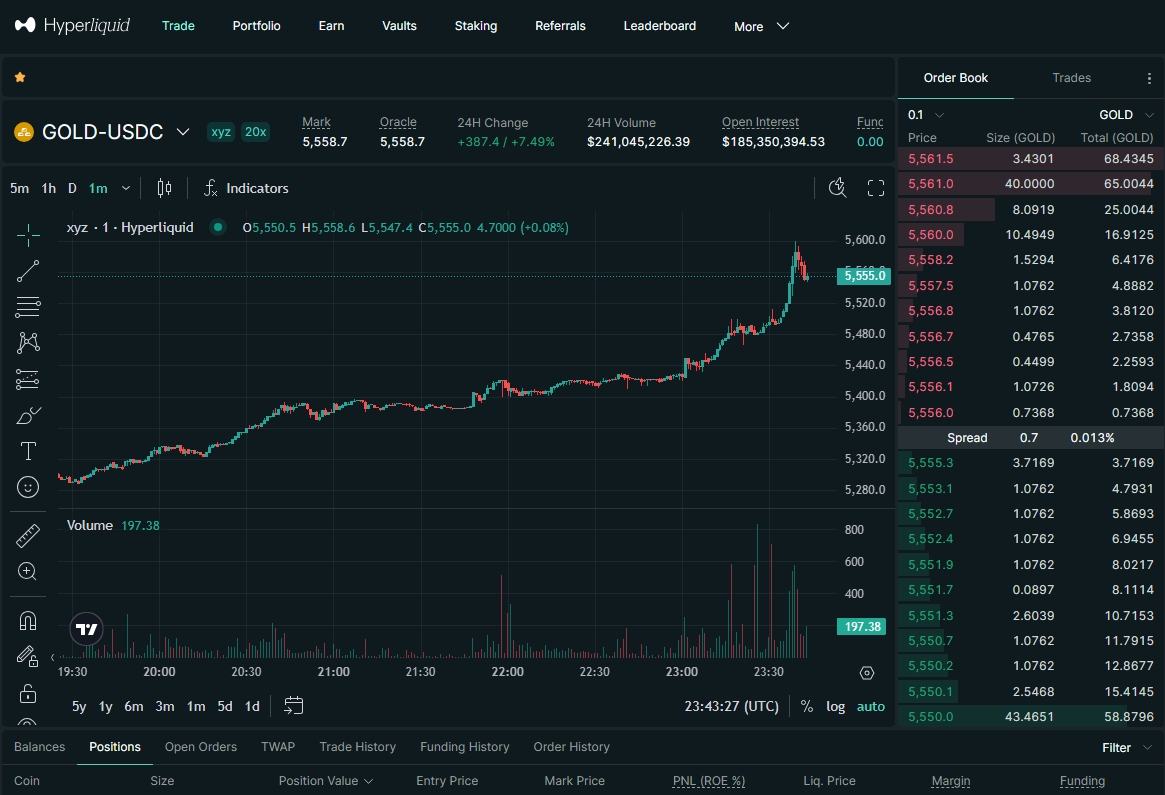The width and height of the screenshot is (1165, 795).
Task: Select the trend line drawing tool
Action: point(27,271)
